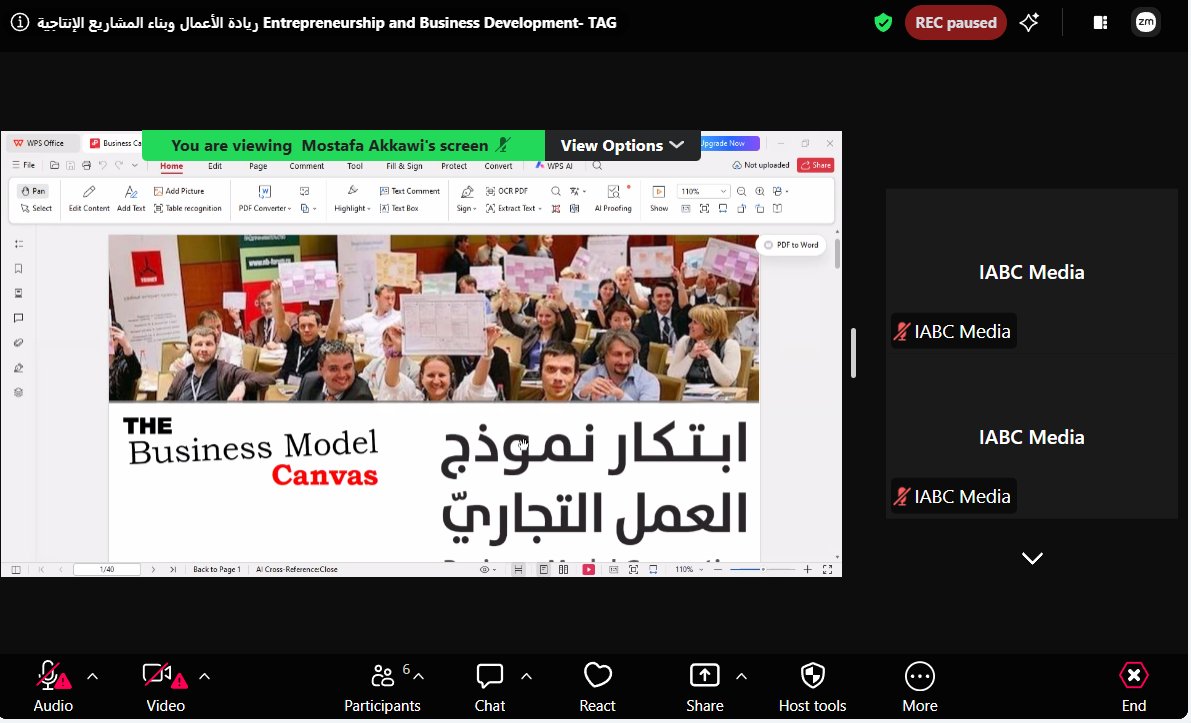Open Highlight tool dropdown
Image resolution: width=1191 pixels, height=723 pixels.
pos(352,200)
